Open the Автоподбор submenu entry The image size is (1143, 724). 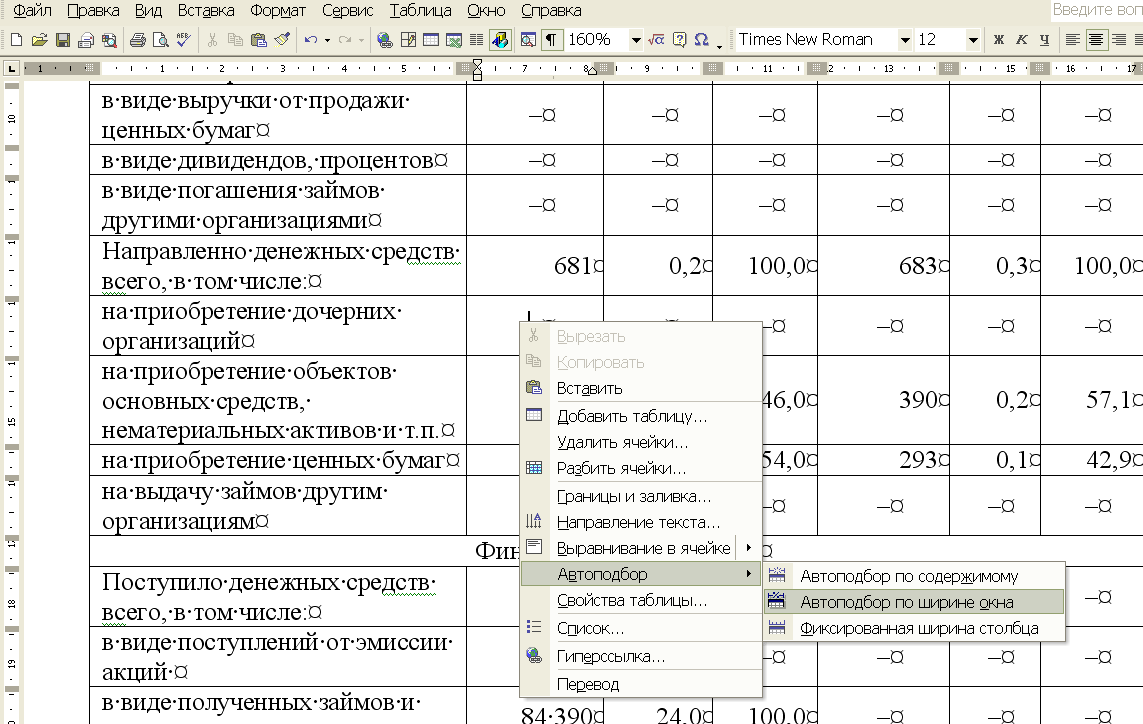pyautogui.click(x=641, y=575)
